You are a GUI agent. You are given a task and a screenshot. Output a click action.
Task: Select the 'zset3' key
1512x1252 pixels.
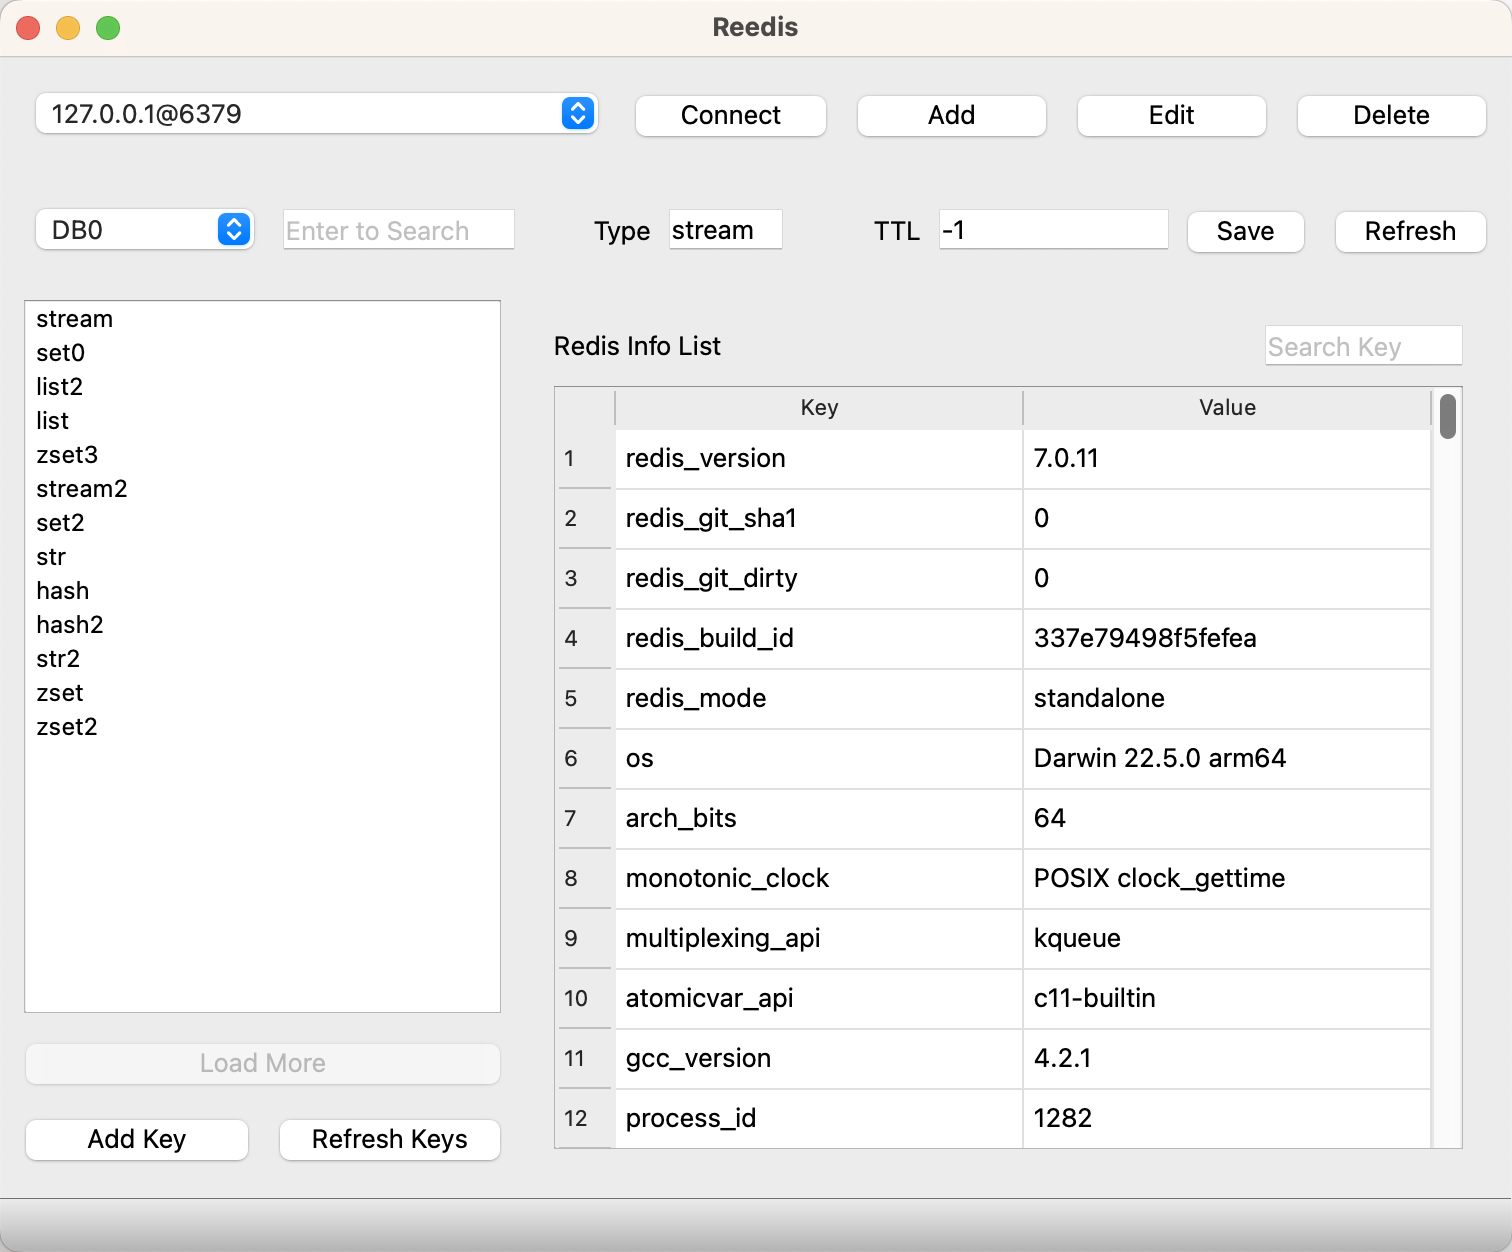(x=262, y=455)
